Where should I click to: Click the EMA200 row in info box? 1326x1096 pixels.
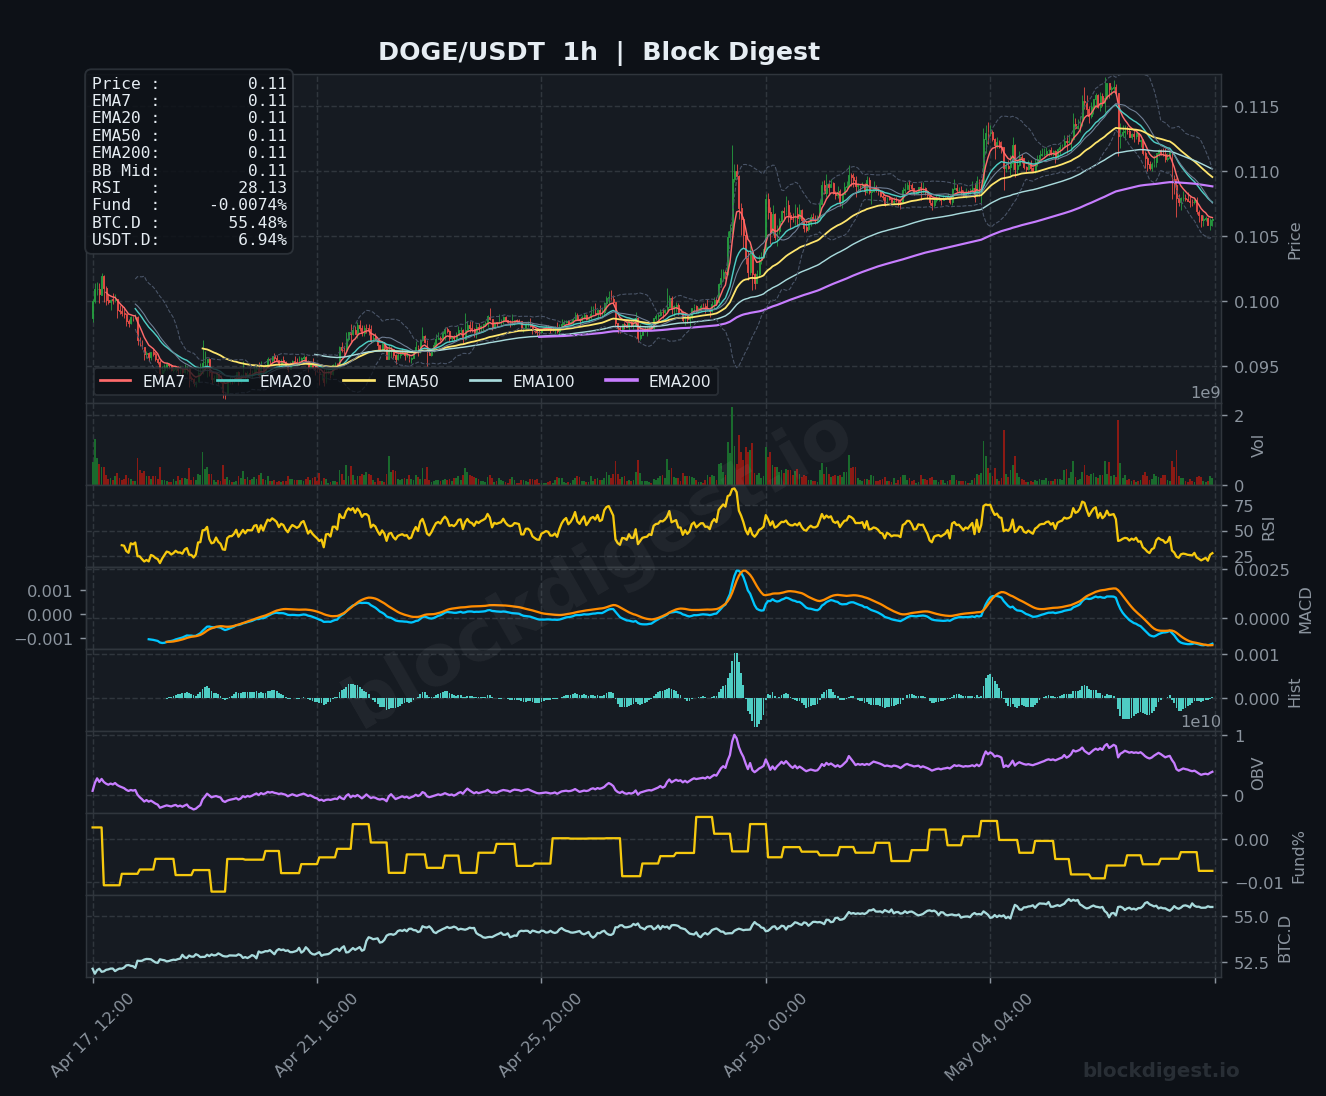coord(189,153)
